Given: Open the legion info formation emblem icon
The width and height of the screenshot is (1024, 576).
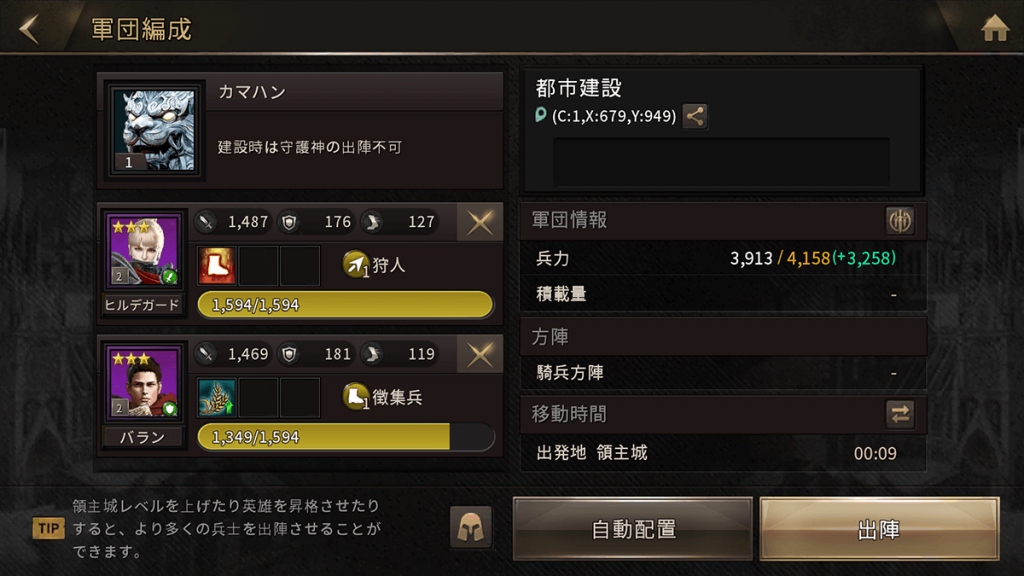Looking at the screenshot, I should coord(900,221).
